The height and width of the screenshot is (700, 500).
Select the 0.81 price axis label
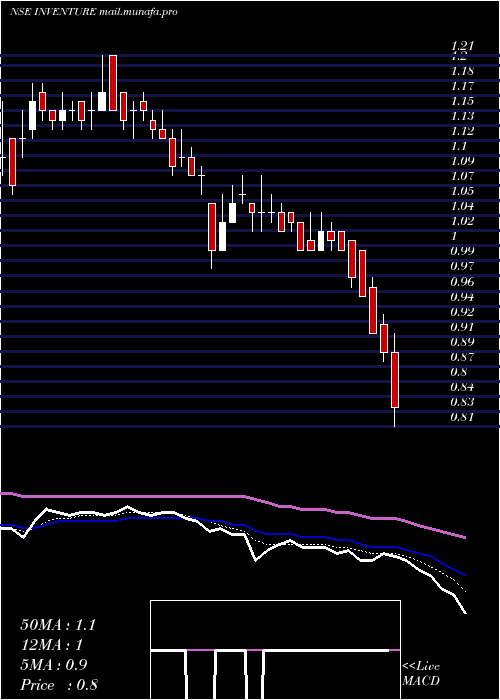(462, 417)
